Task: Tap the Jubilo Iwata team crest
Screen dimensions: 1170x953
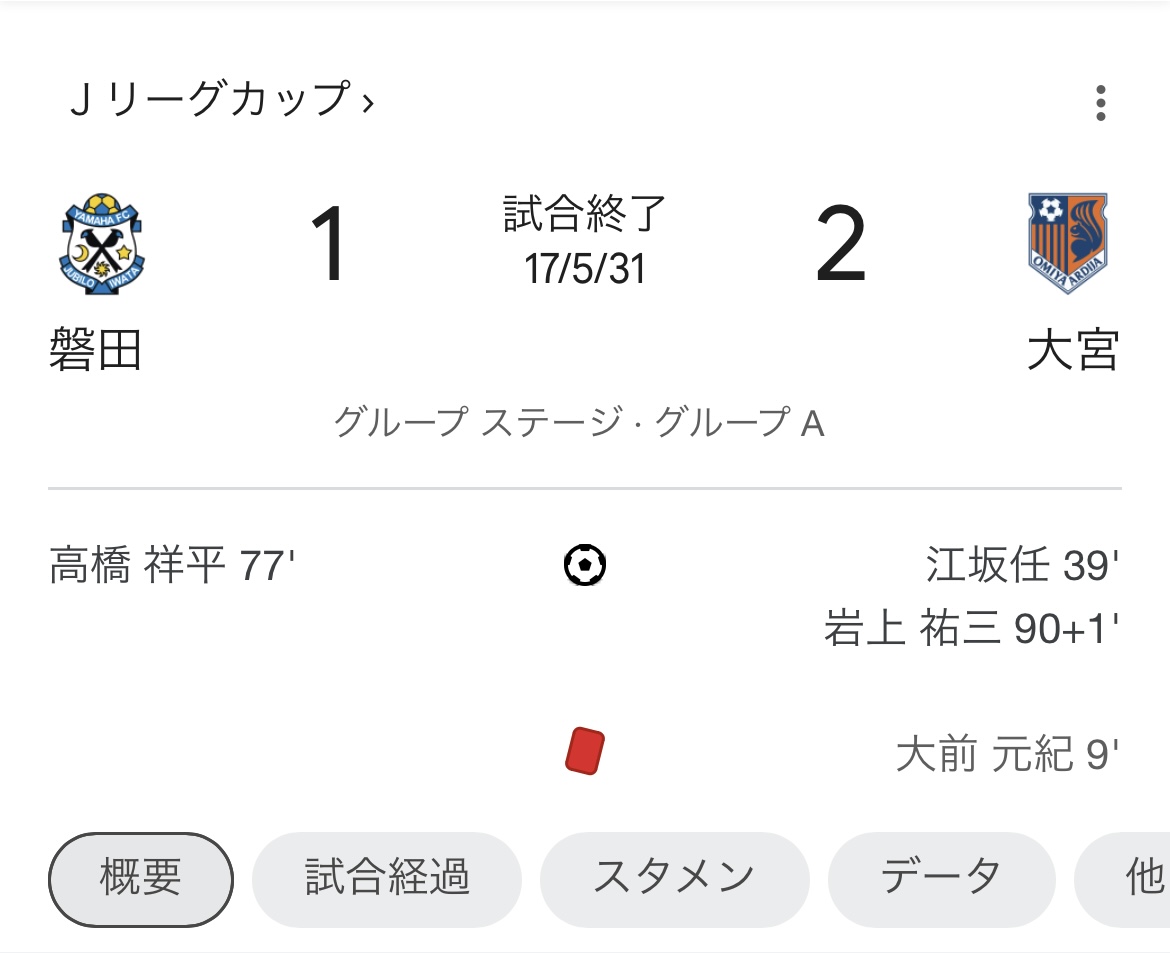Action: (101, 244)
